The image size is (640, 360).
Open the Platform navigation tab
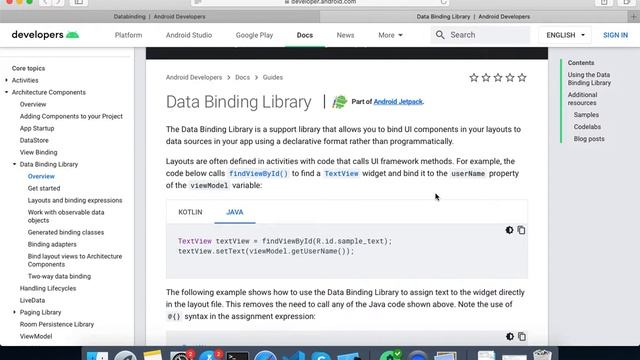click(x=129, y=35)
